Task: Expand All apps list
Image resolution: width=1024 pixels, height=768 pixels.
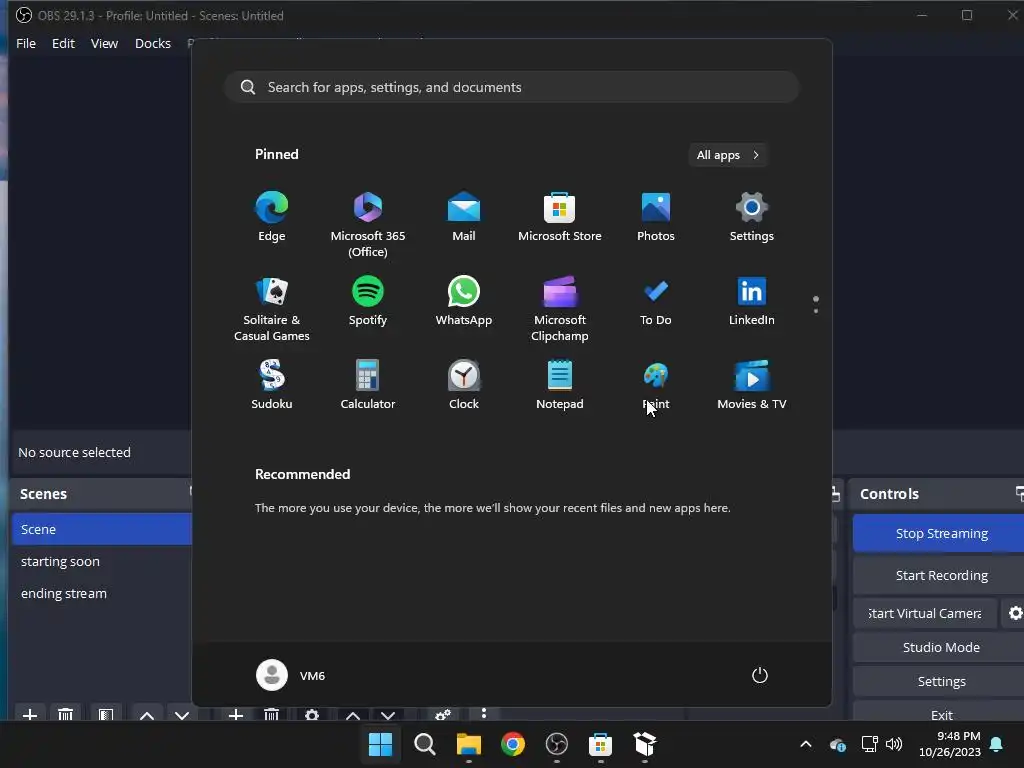Action: click(x=728, y=155)
